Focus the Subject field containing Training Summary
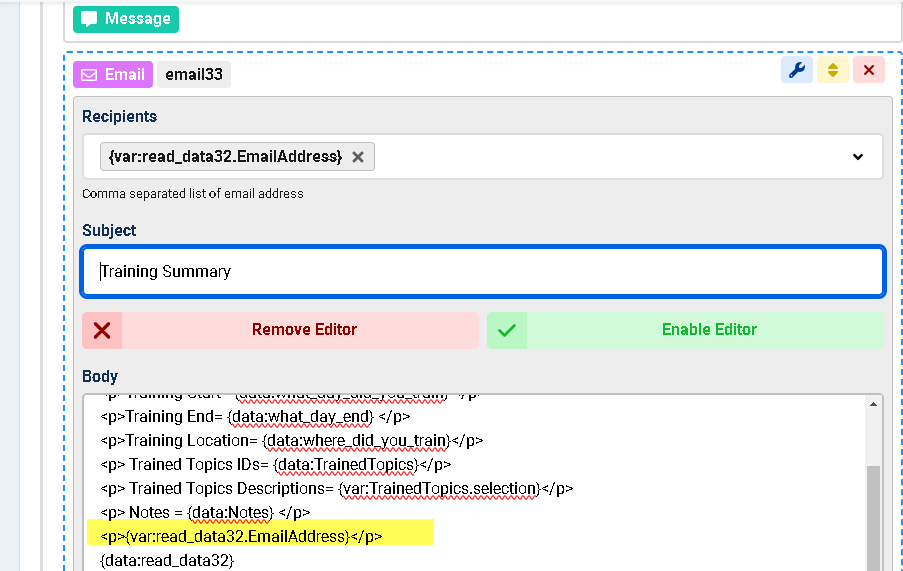 pos(482,271)
